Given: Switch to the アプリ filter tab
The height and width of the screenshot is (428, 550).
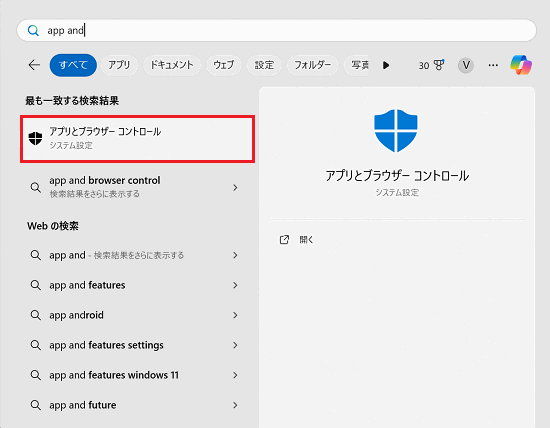Looking at the screenshot, I should (119, 65).
